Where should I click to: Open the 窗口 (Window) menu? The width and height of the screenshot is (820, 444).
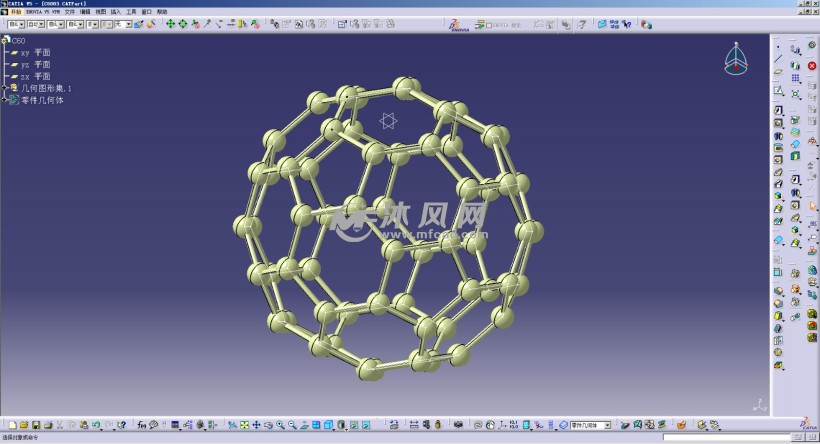[146, 12]
